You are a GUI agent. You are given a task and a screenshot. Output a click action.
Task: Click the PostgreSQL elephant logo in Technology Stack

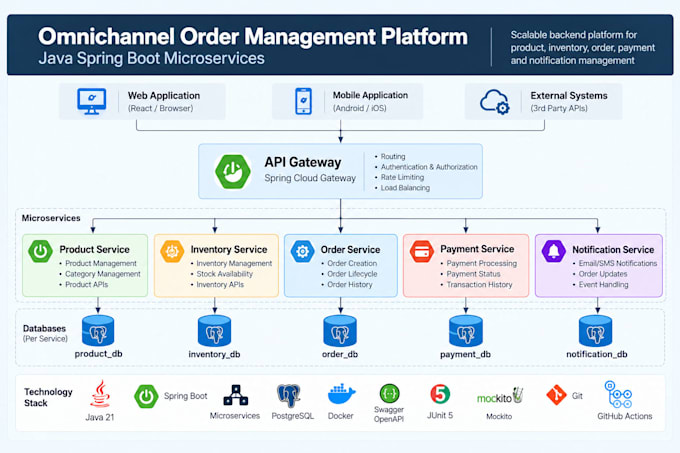(x=289, y=395)
